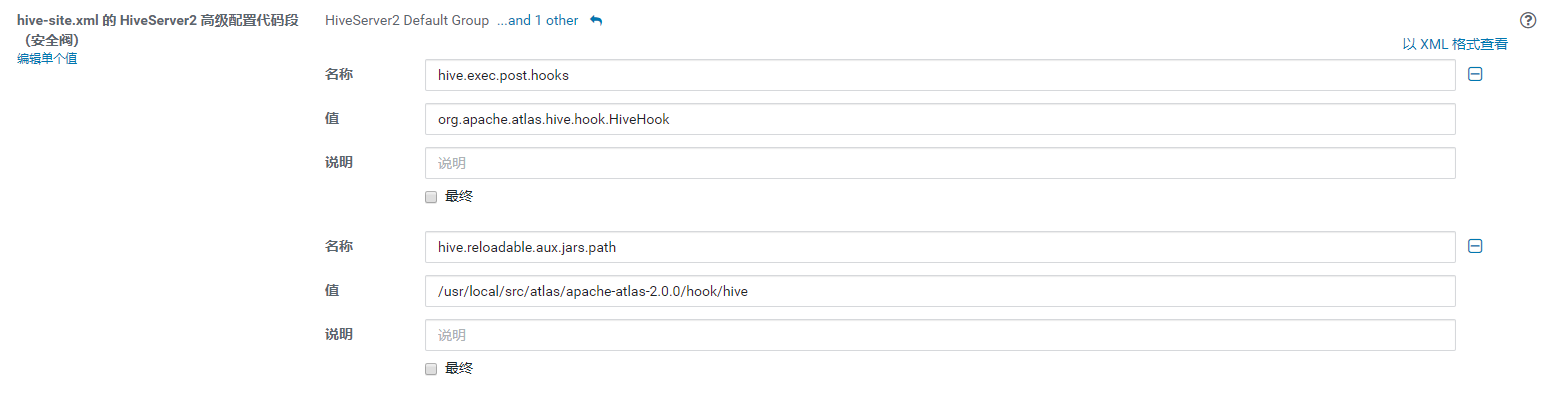Select the HiveServer2 Default Group label
1552x407 pixels.
click(x=407, y=20)
